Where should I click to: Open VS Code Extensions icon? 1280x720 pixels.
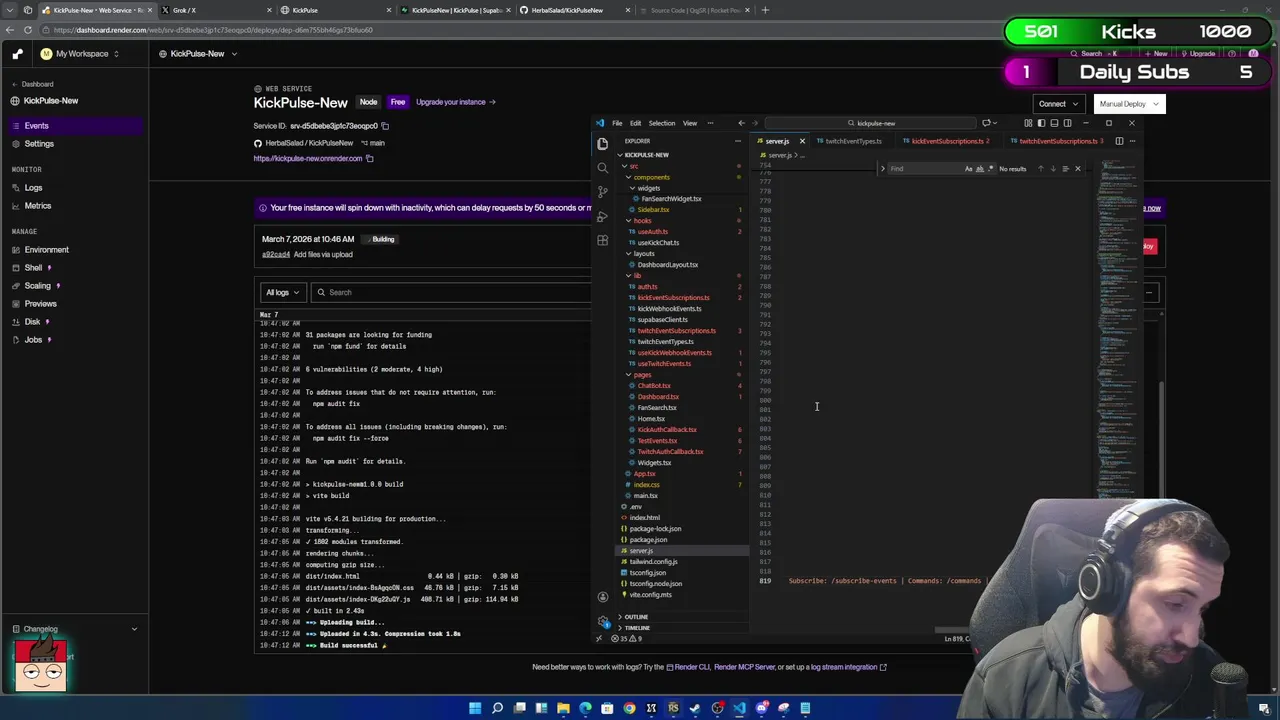tap(602, 240)
